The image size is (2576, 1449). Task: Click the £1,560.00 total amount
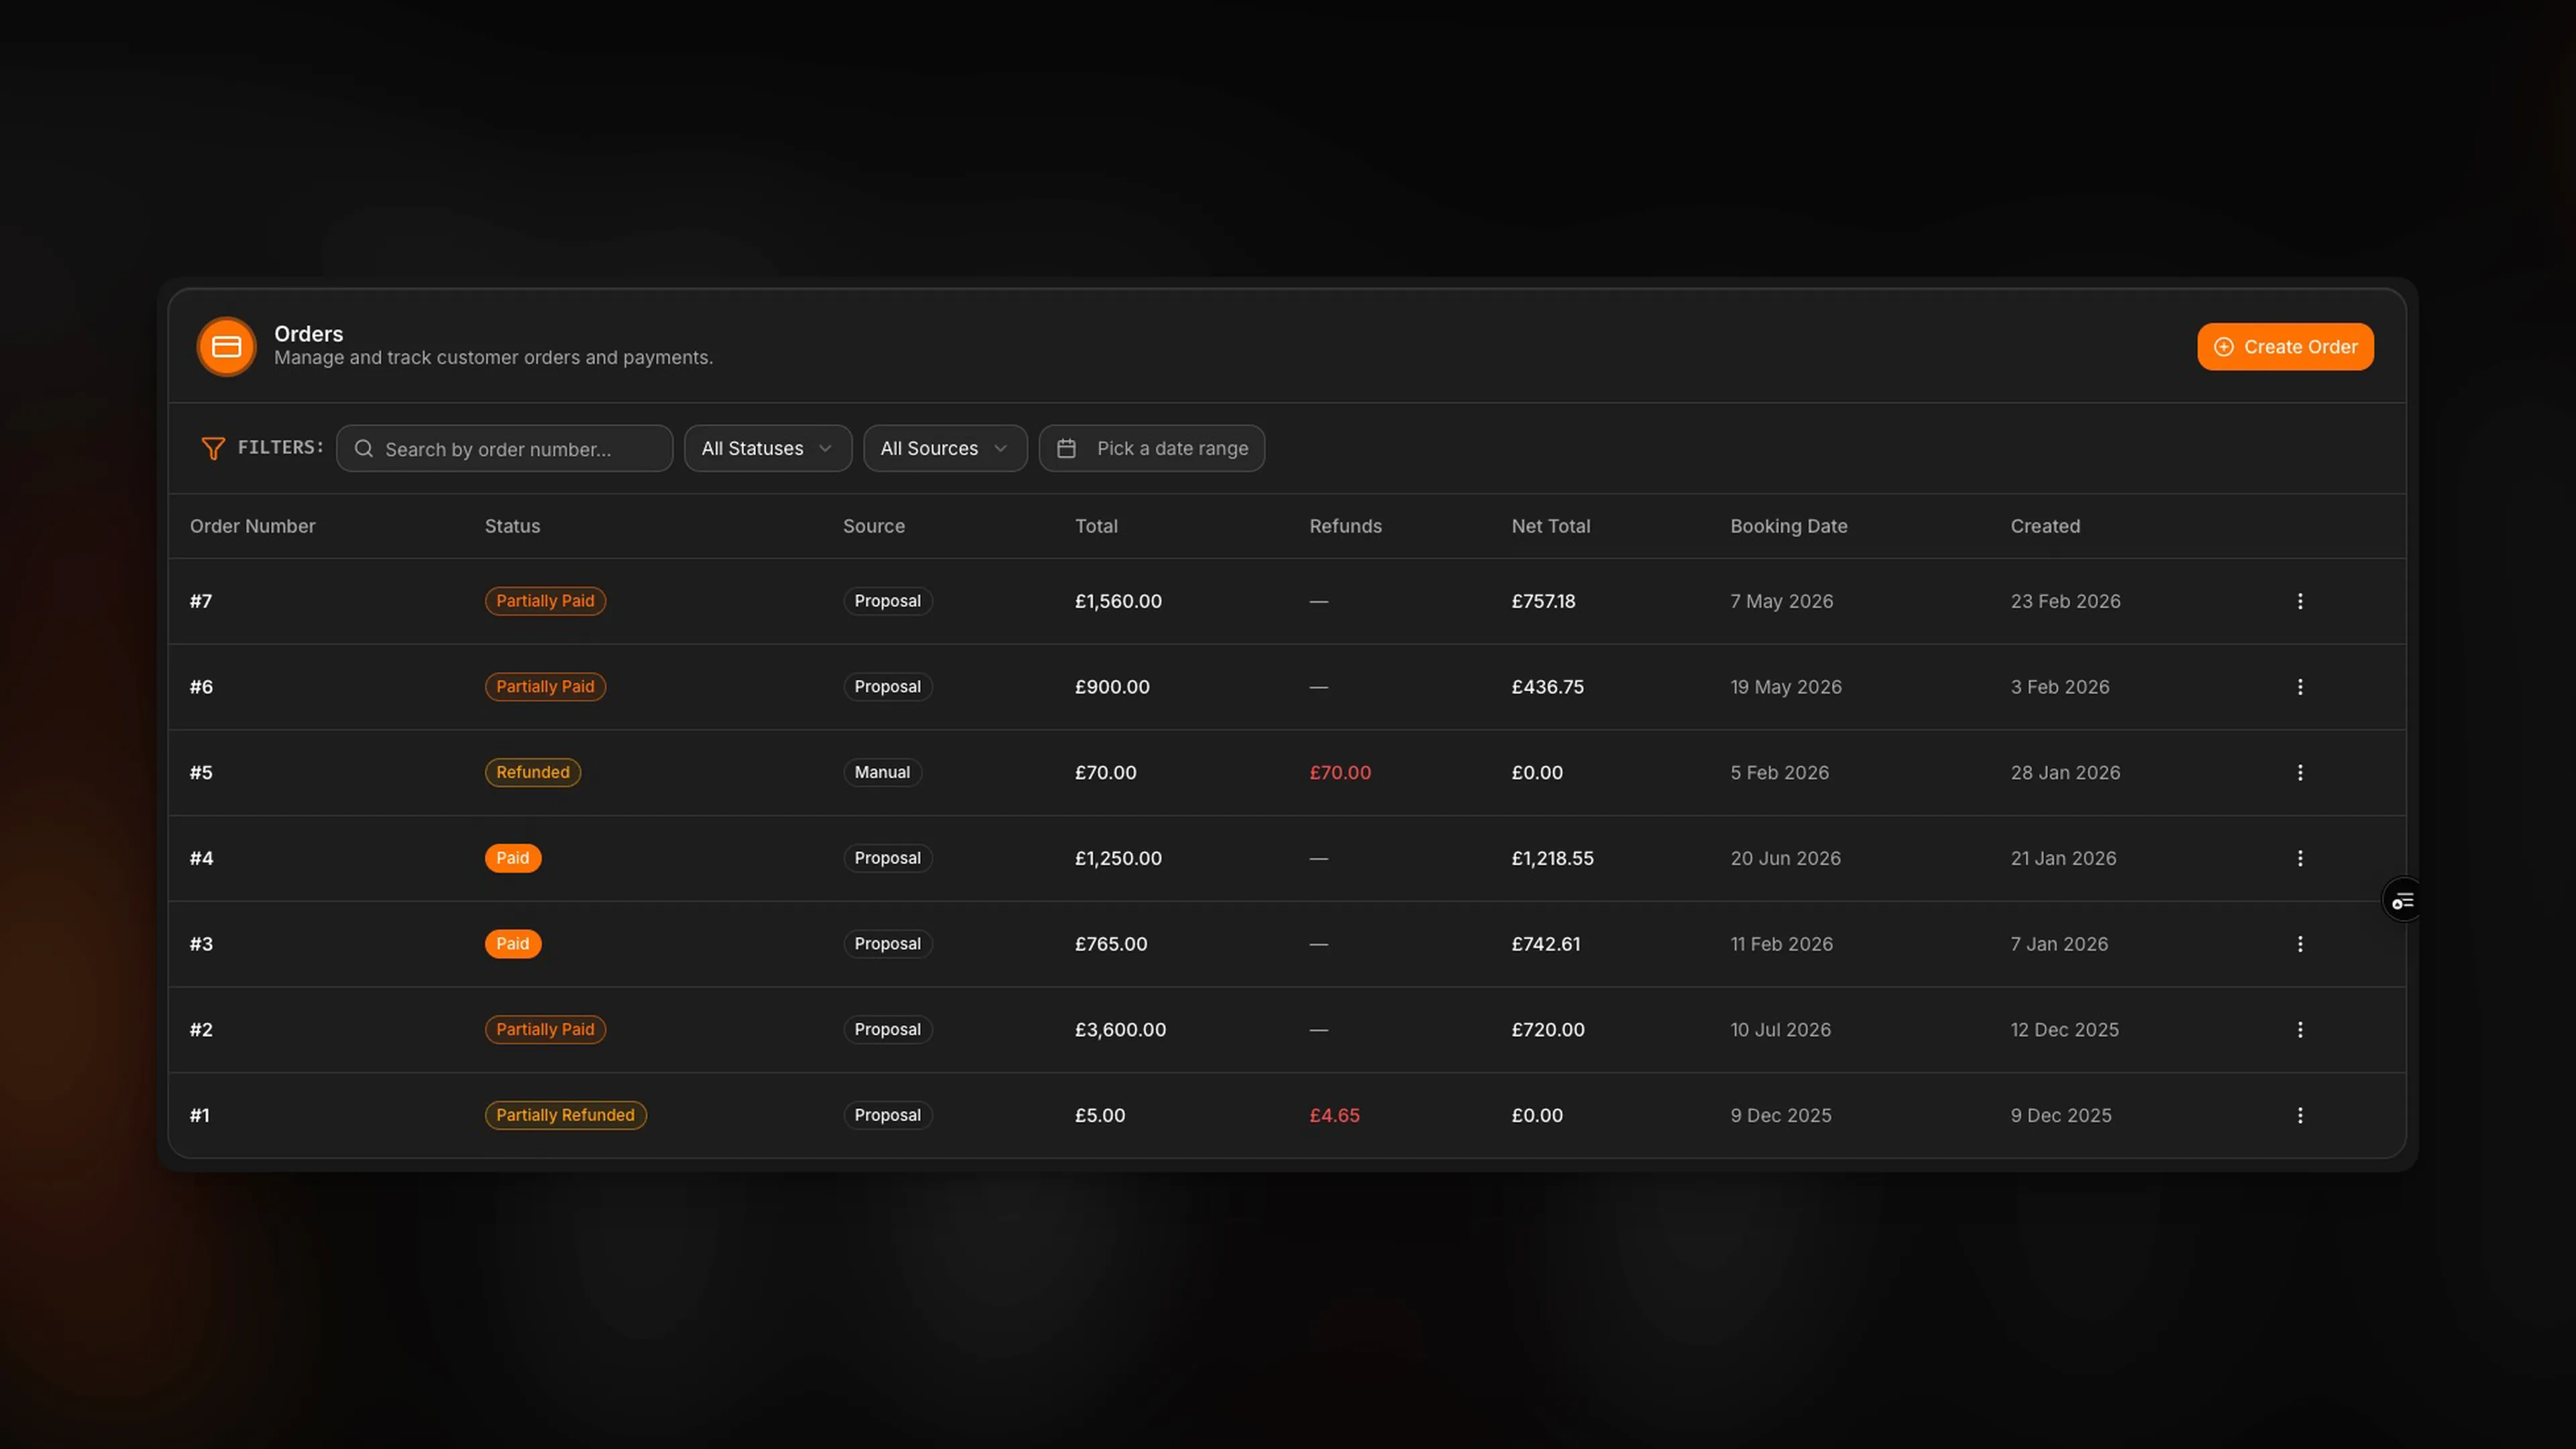1118,601
